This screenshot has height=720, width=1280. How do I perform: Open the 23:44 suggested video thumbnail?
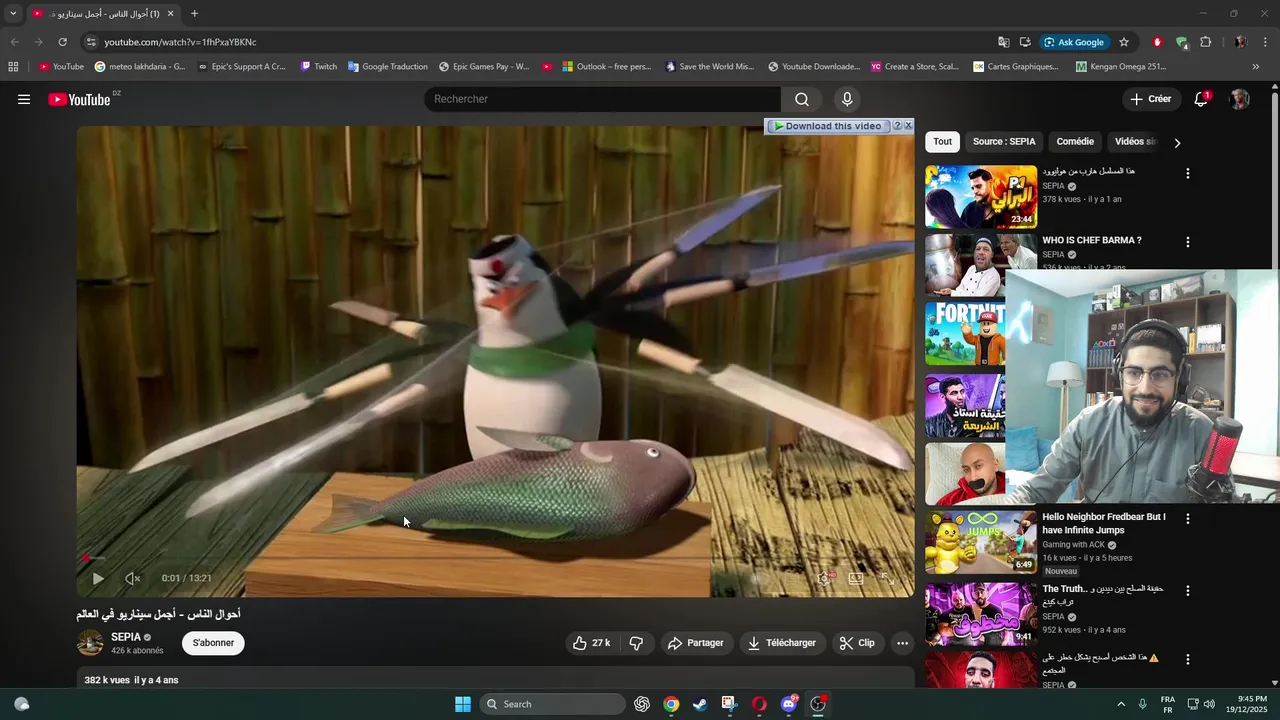point(981,197)
